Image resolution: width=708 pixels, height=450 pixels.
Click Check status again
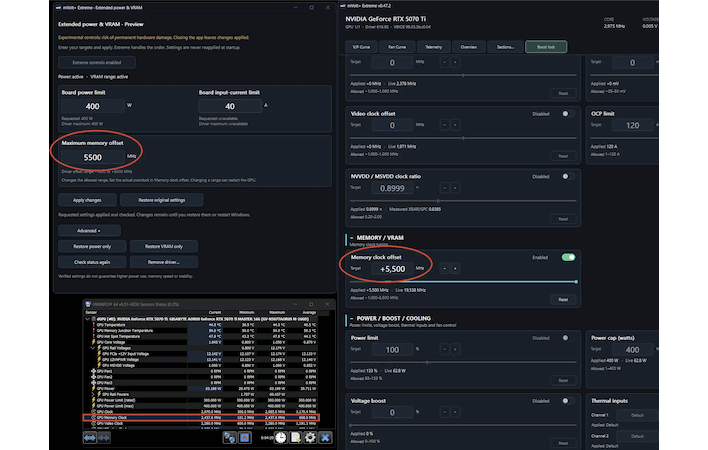point(92,262)
